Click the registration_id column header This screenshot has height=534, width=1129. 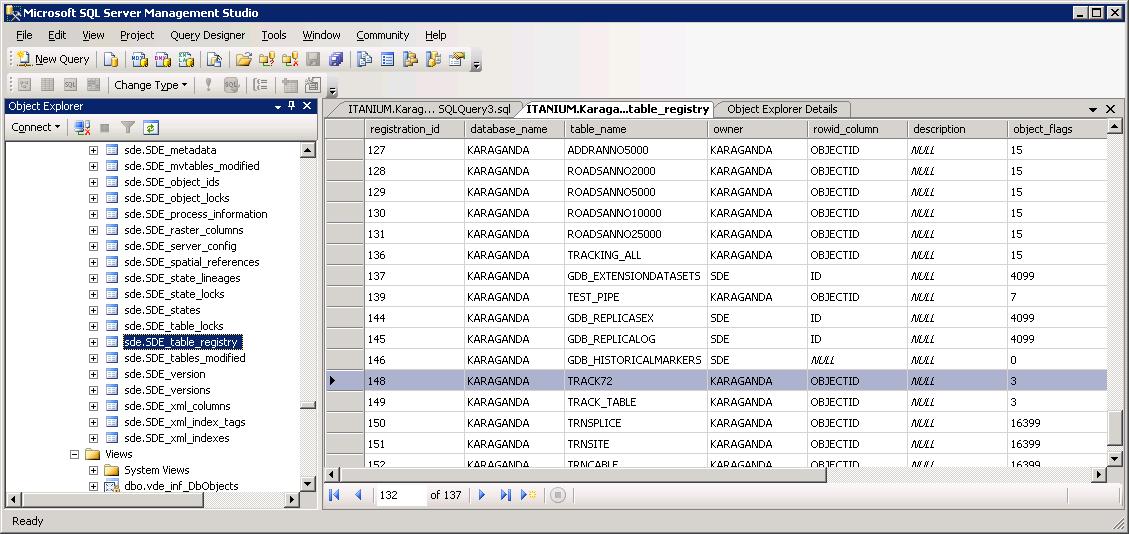click(x=414, y=130)
